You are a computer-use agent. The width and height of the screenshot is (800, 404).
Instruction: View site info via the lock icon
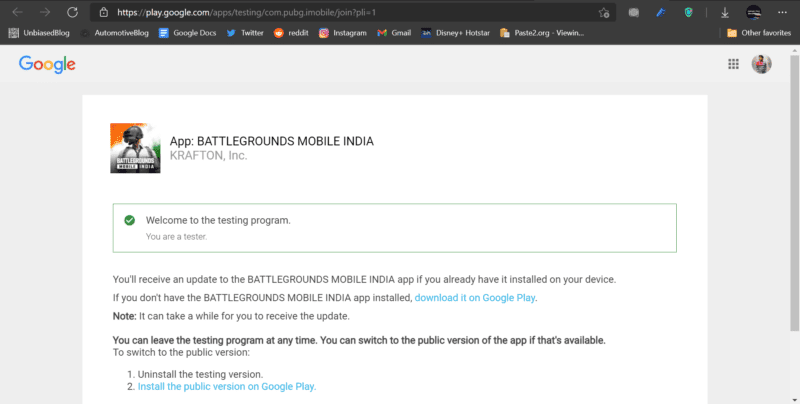point(104,12)
